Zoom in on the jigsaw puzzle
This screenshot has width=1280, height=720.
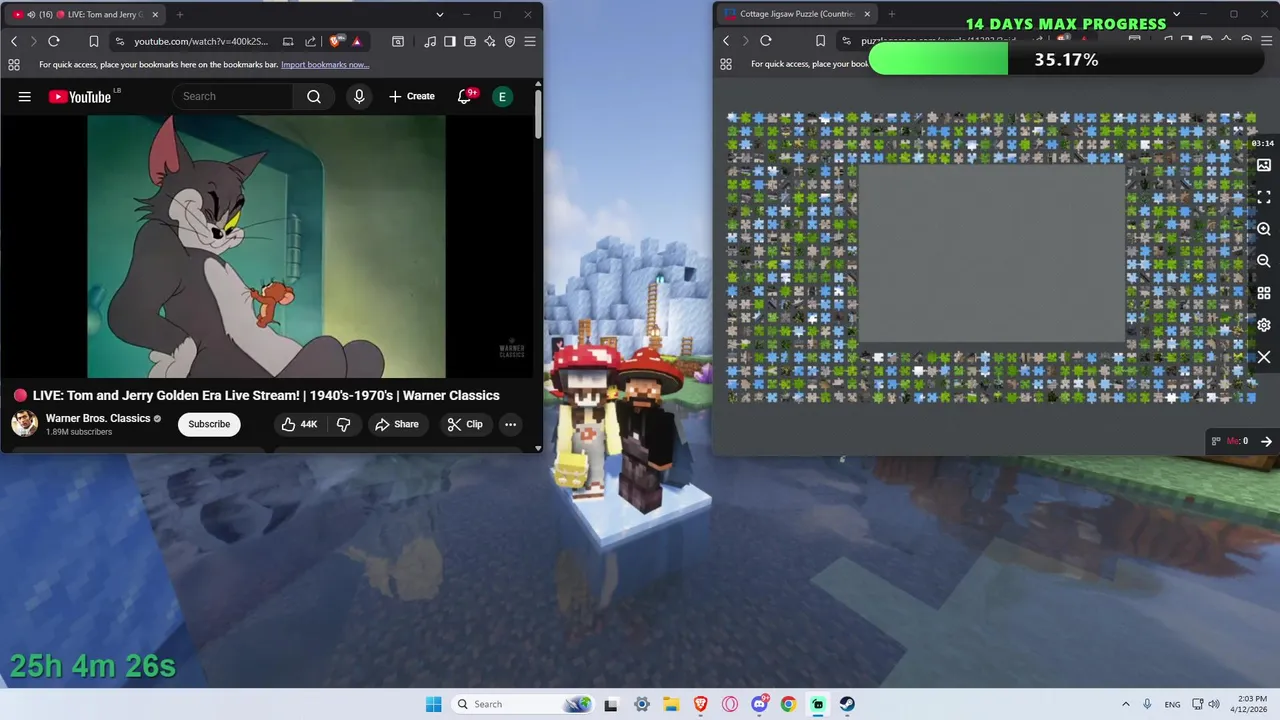(x=1264, y=229)
